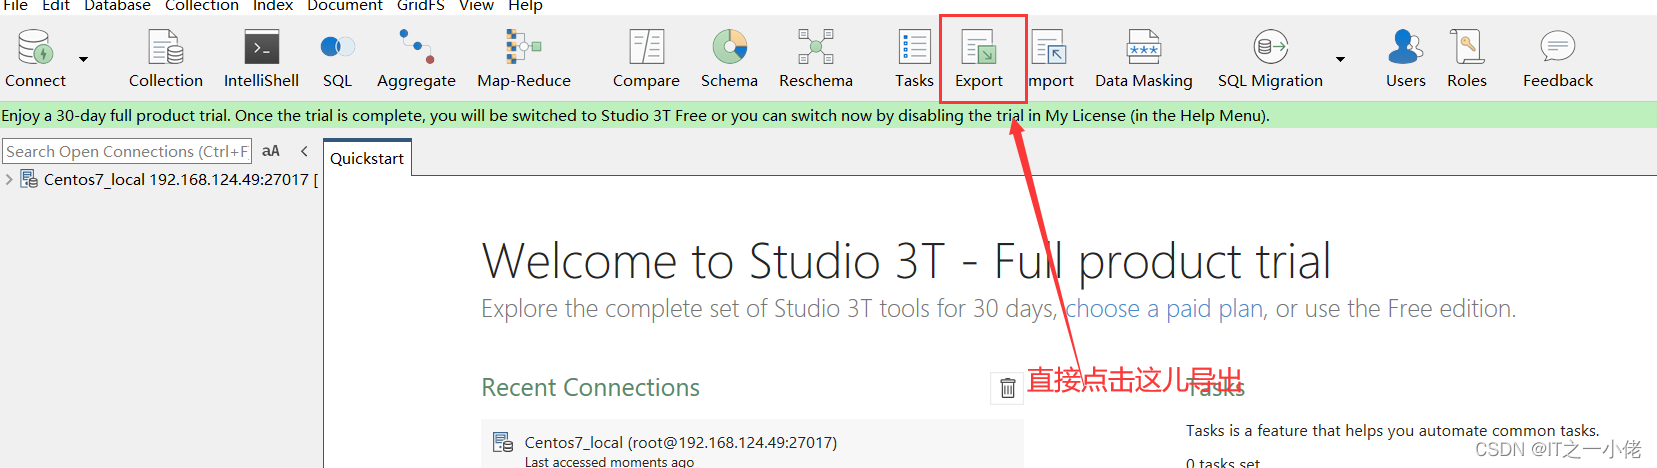This screenshot has width=1657, height=468.
Task: Expand the Centos7_local connection tree node
Action: click(x=9, y=179)
